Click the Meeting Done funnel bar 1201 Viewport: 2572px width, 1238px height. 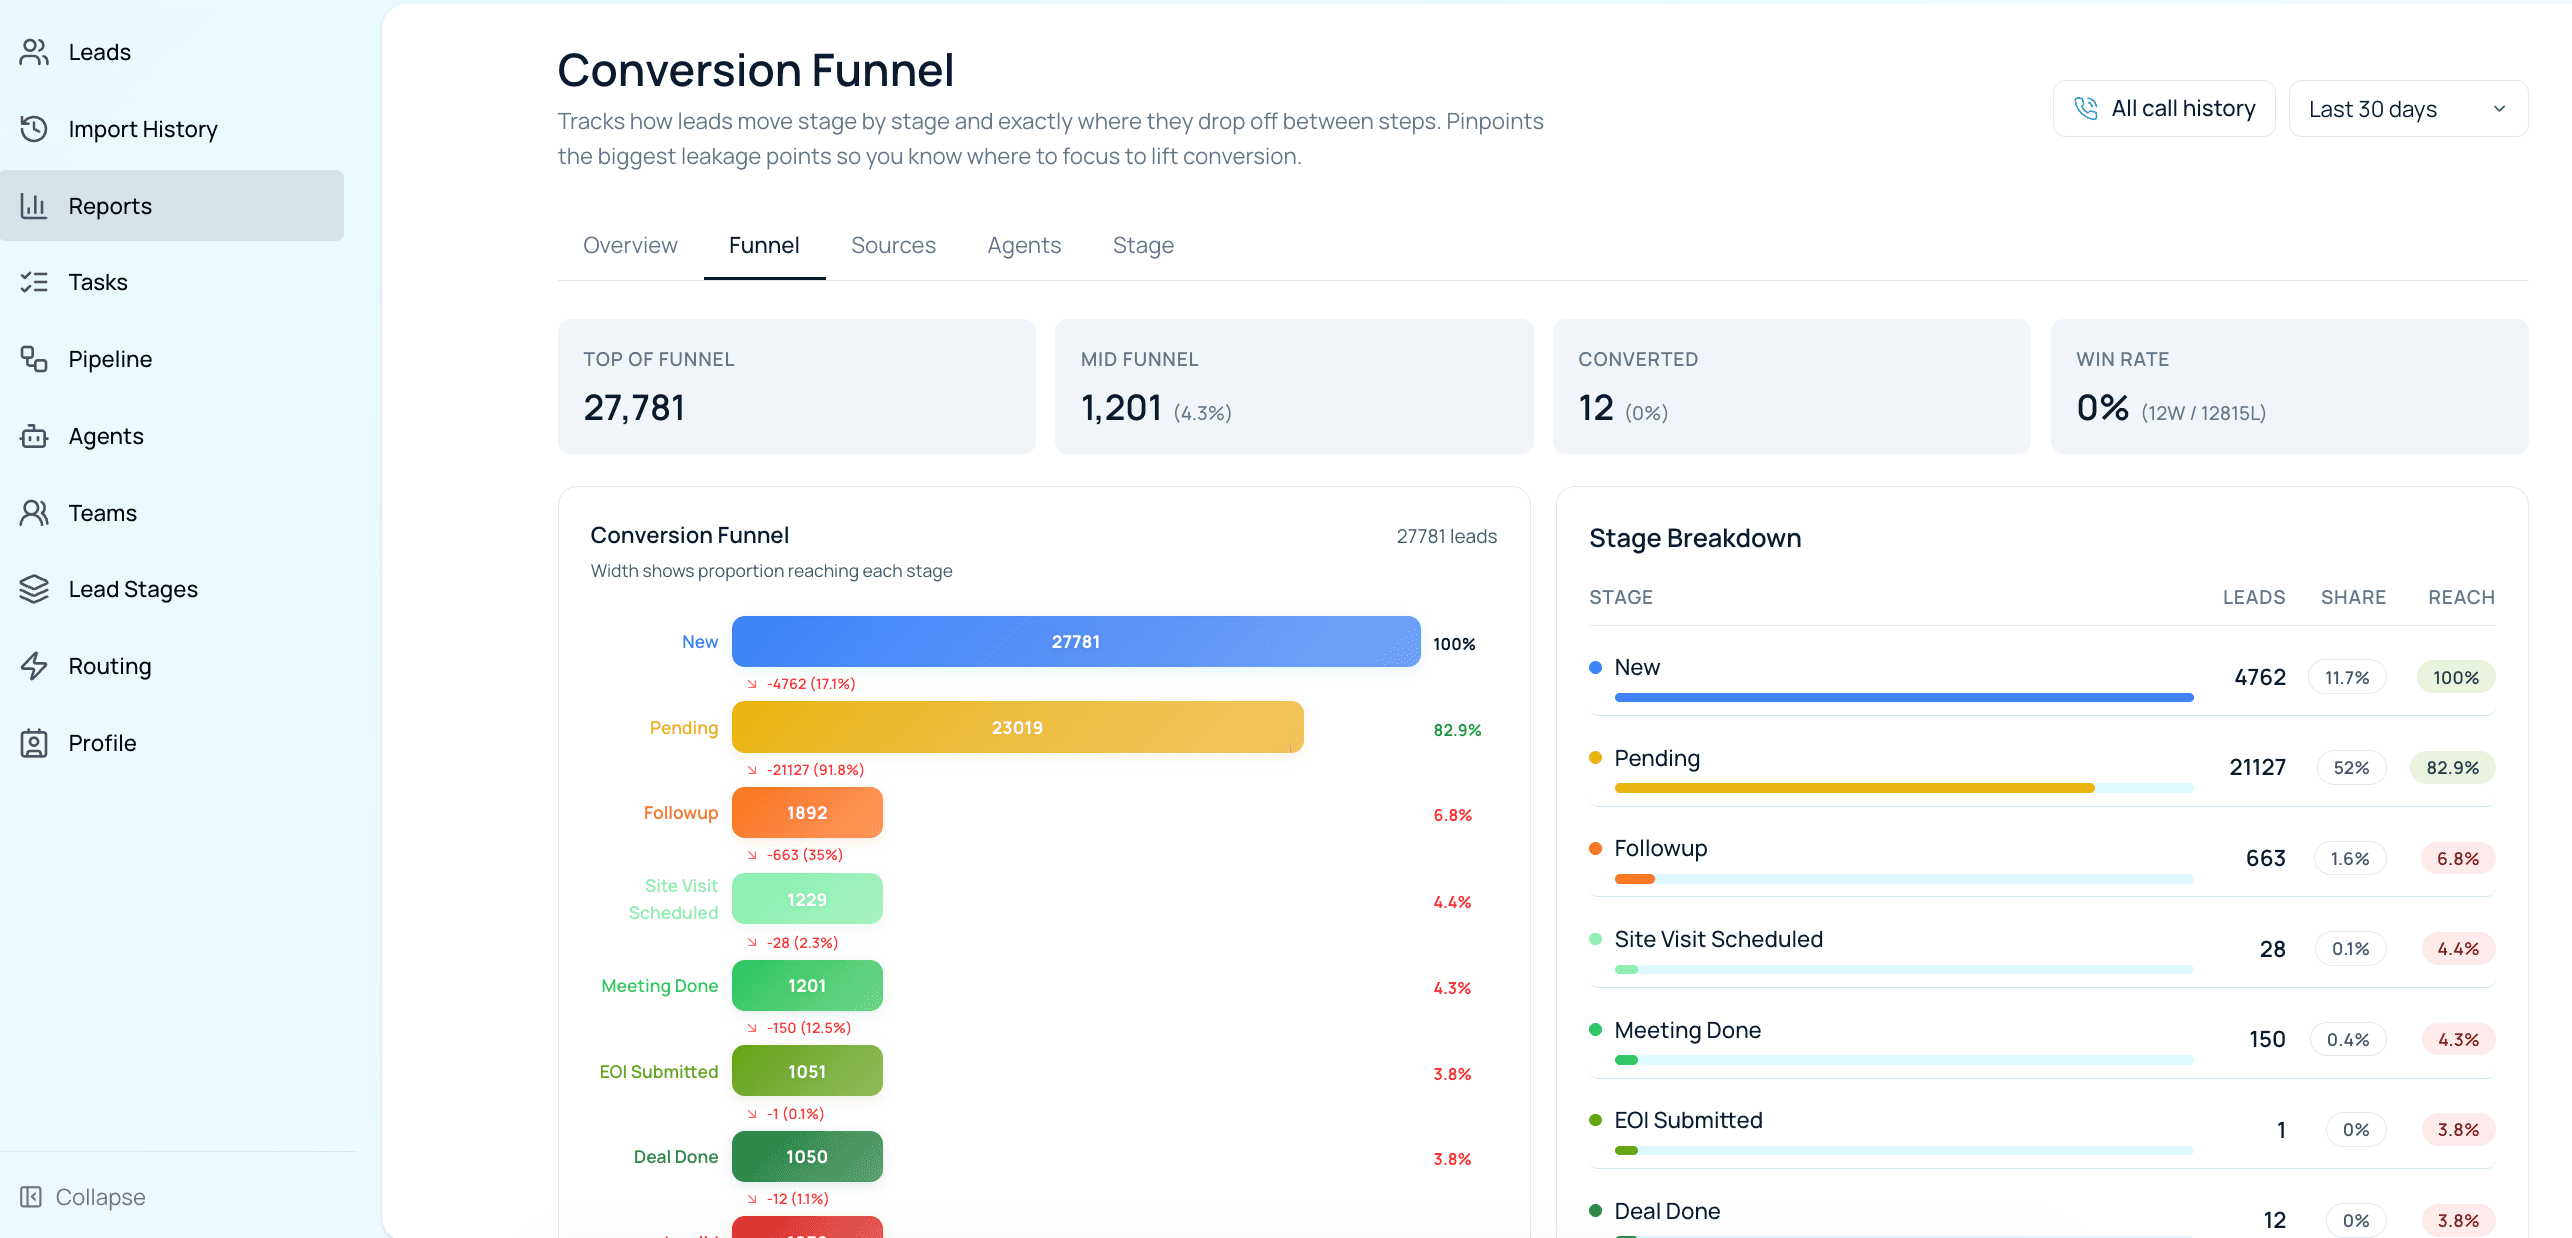coord(807,986)
